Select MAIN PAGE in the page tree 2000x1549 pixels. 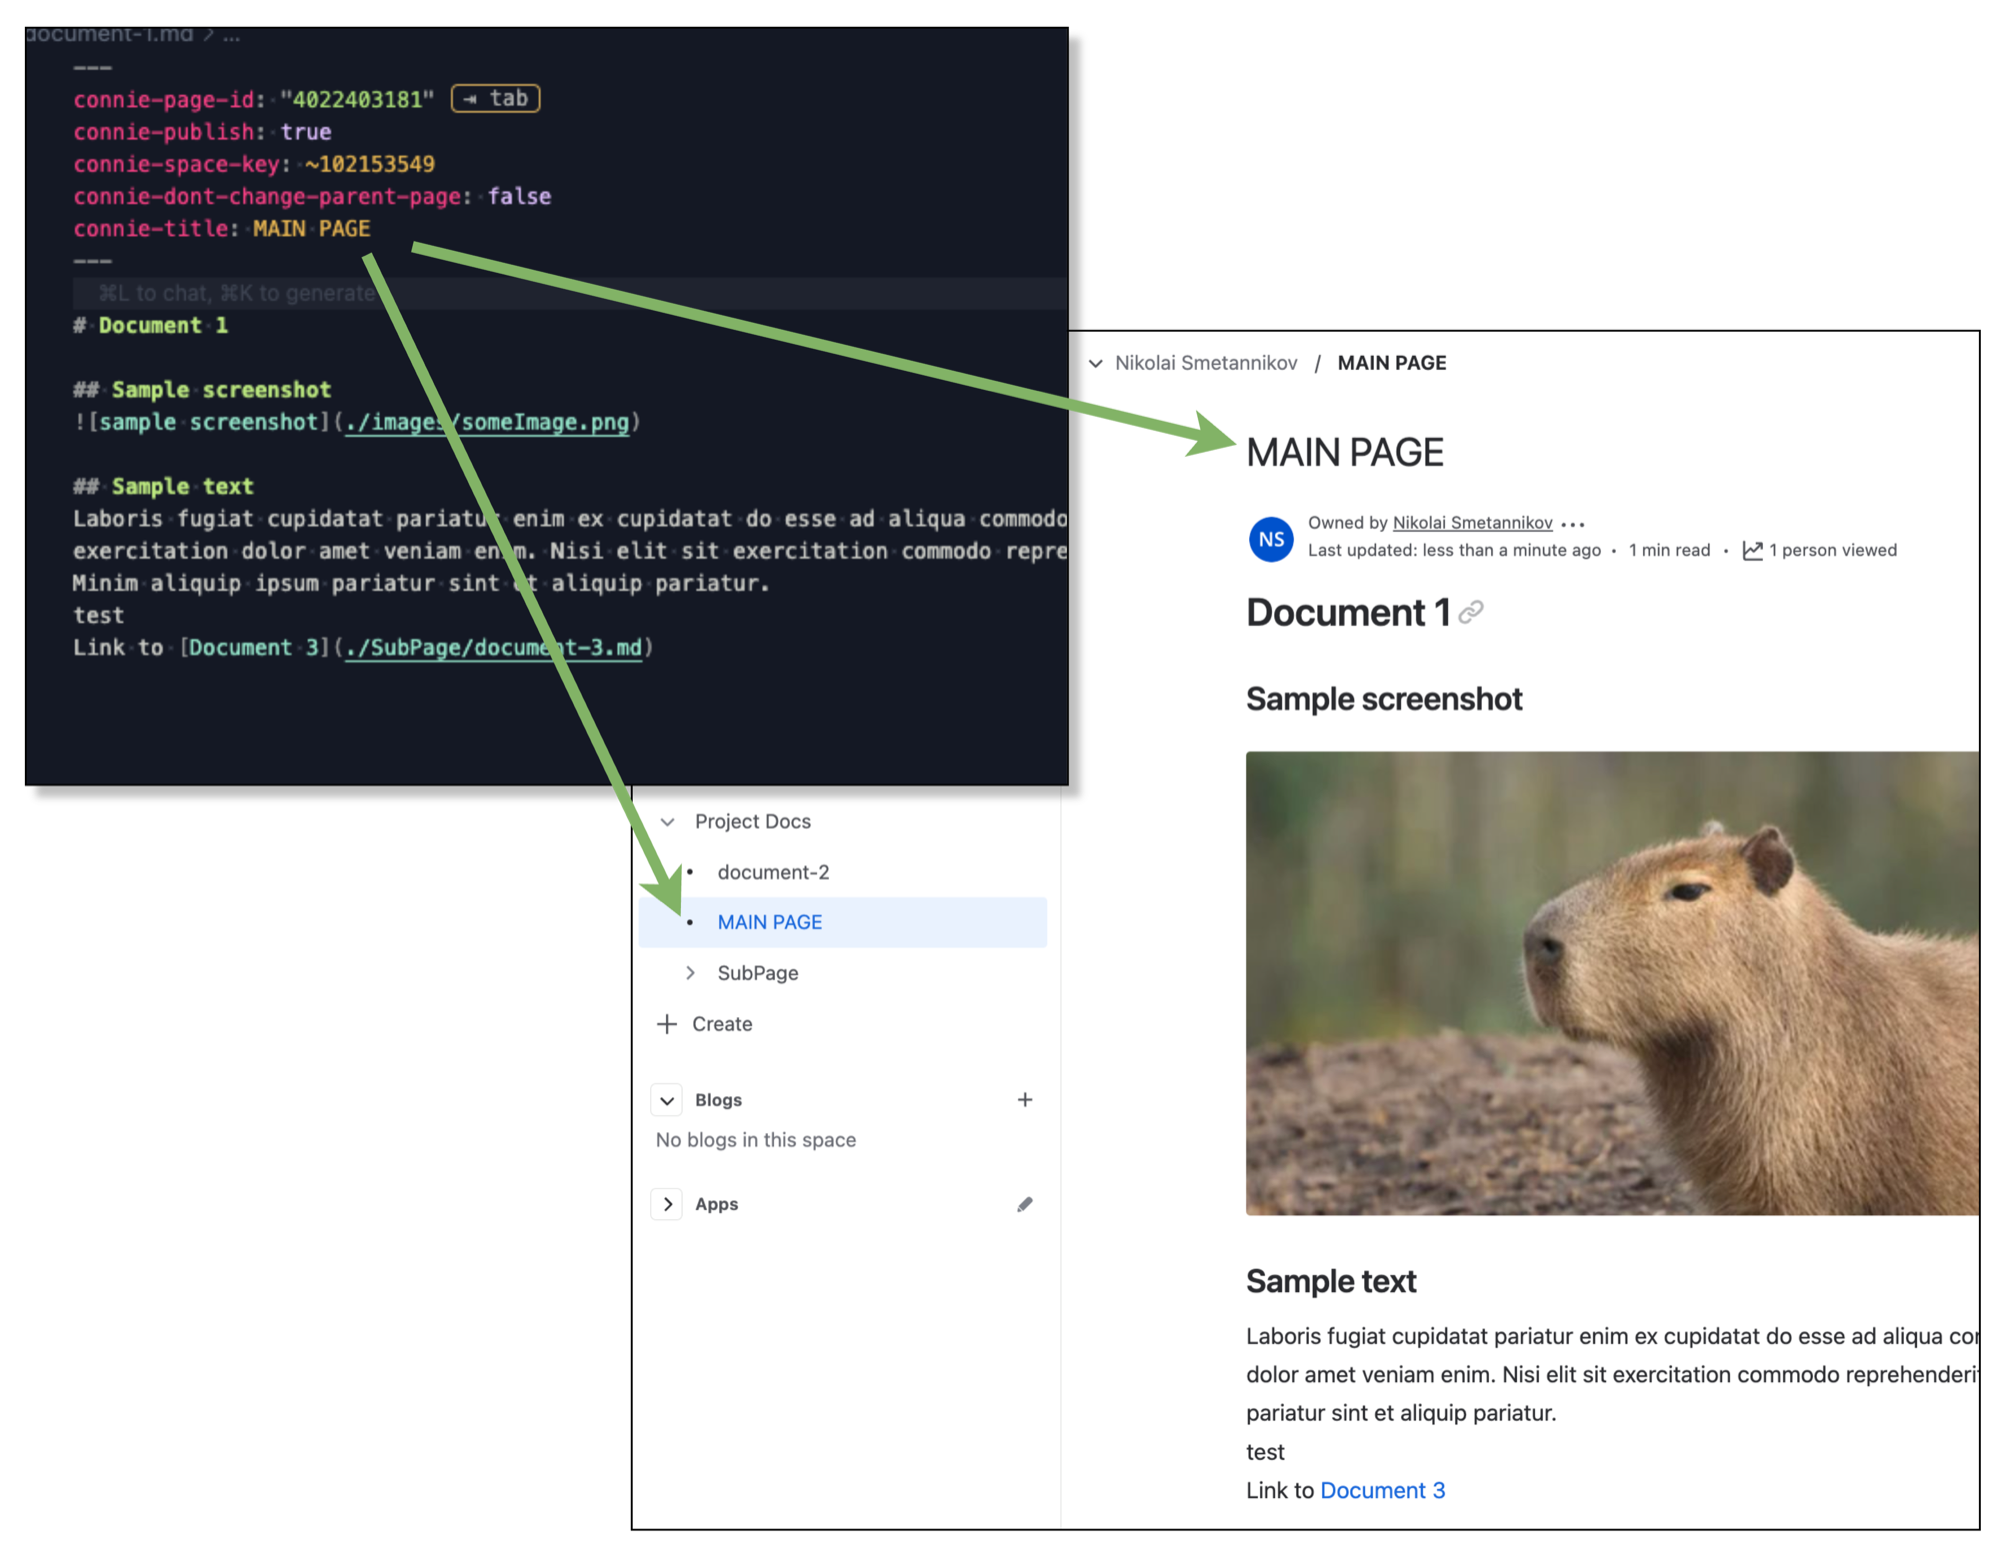click(769, 922)
